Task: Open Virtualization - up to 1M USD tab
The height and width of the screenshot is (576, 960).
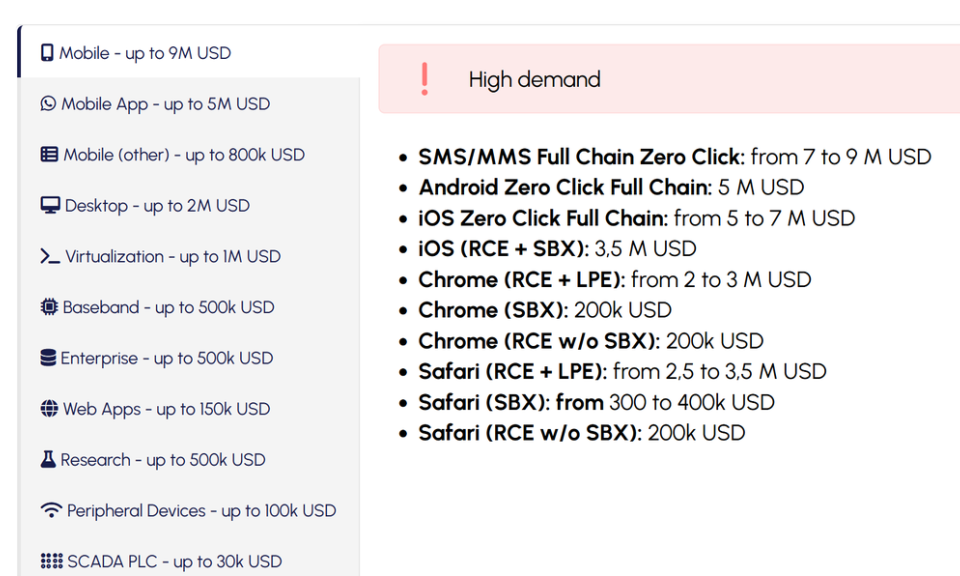Action: (173, 257)
